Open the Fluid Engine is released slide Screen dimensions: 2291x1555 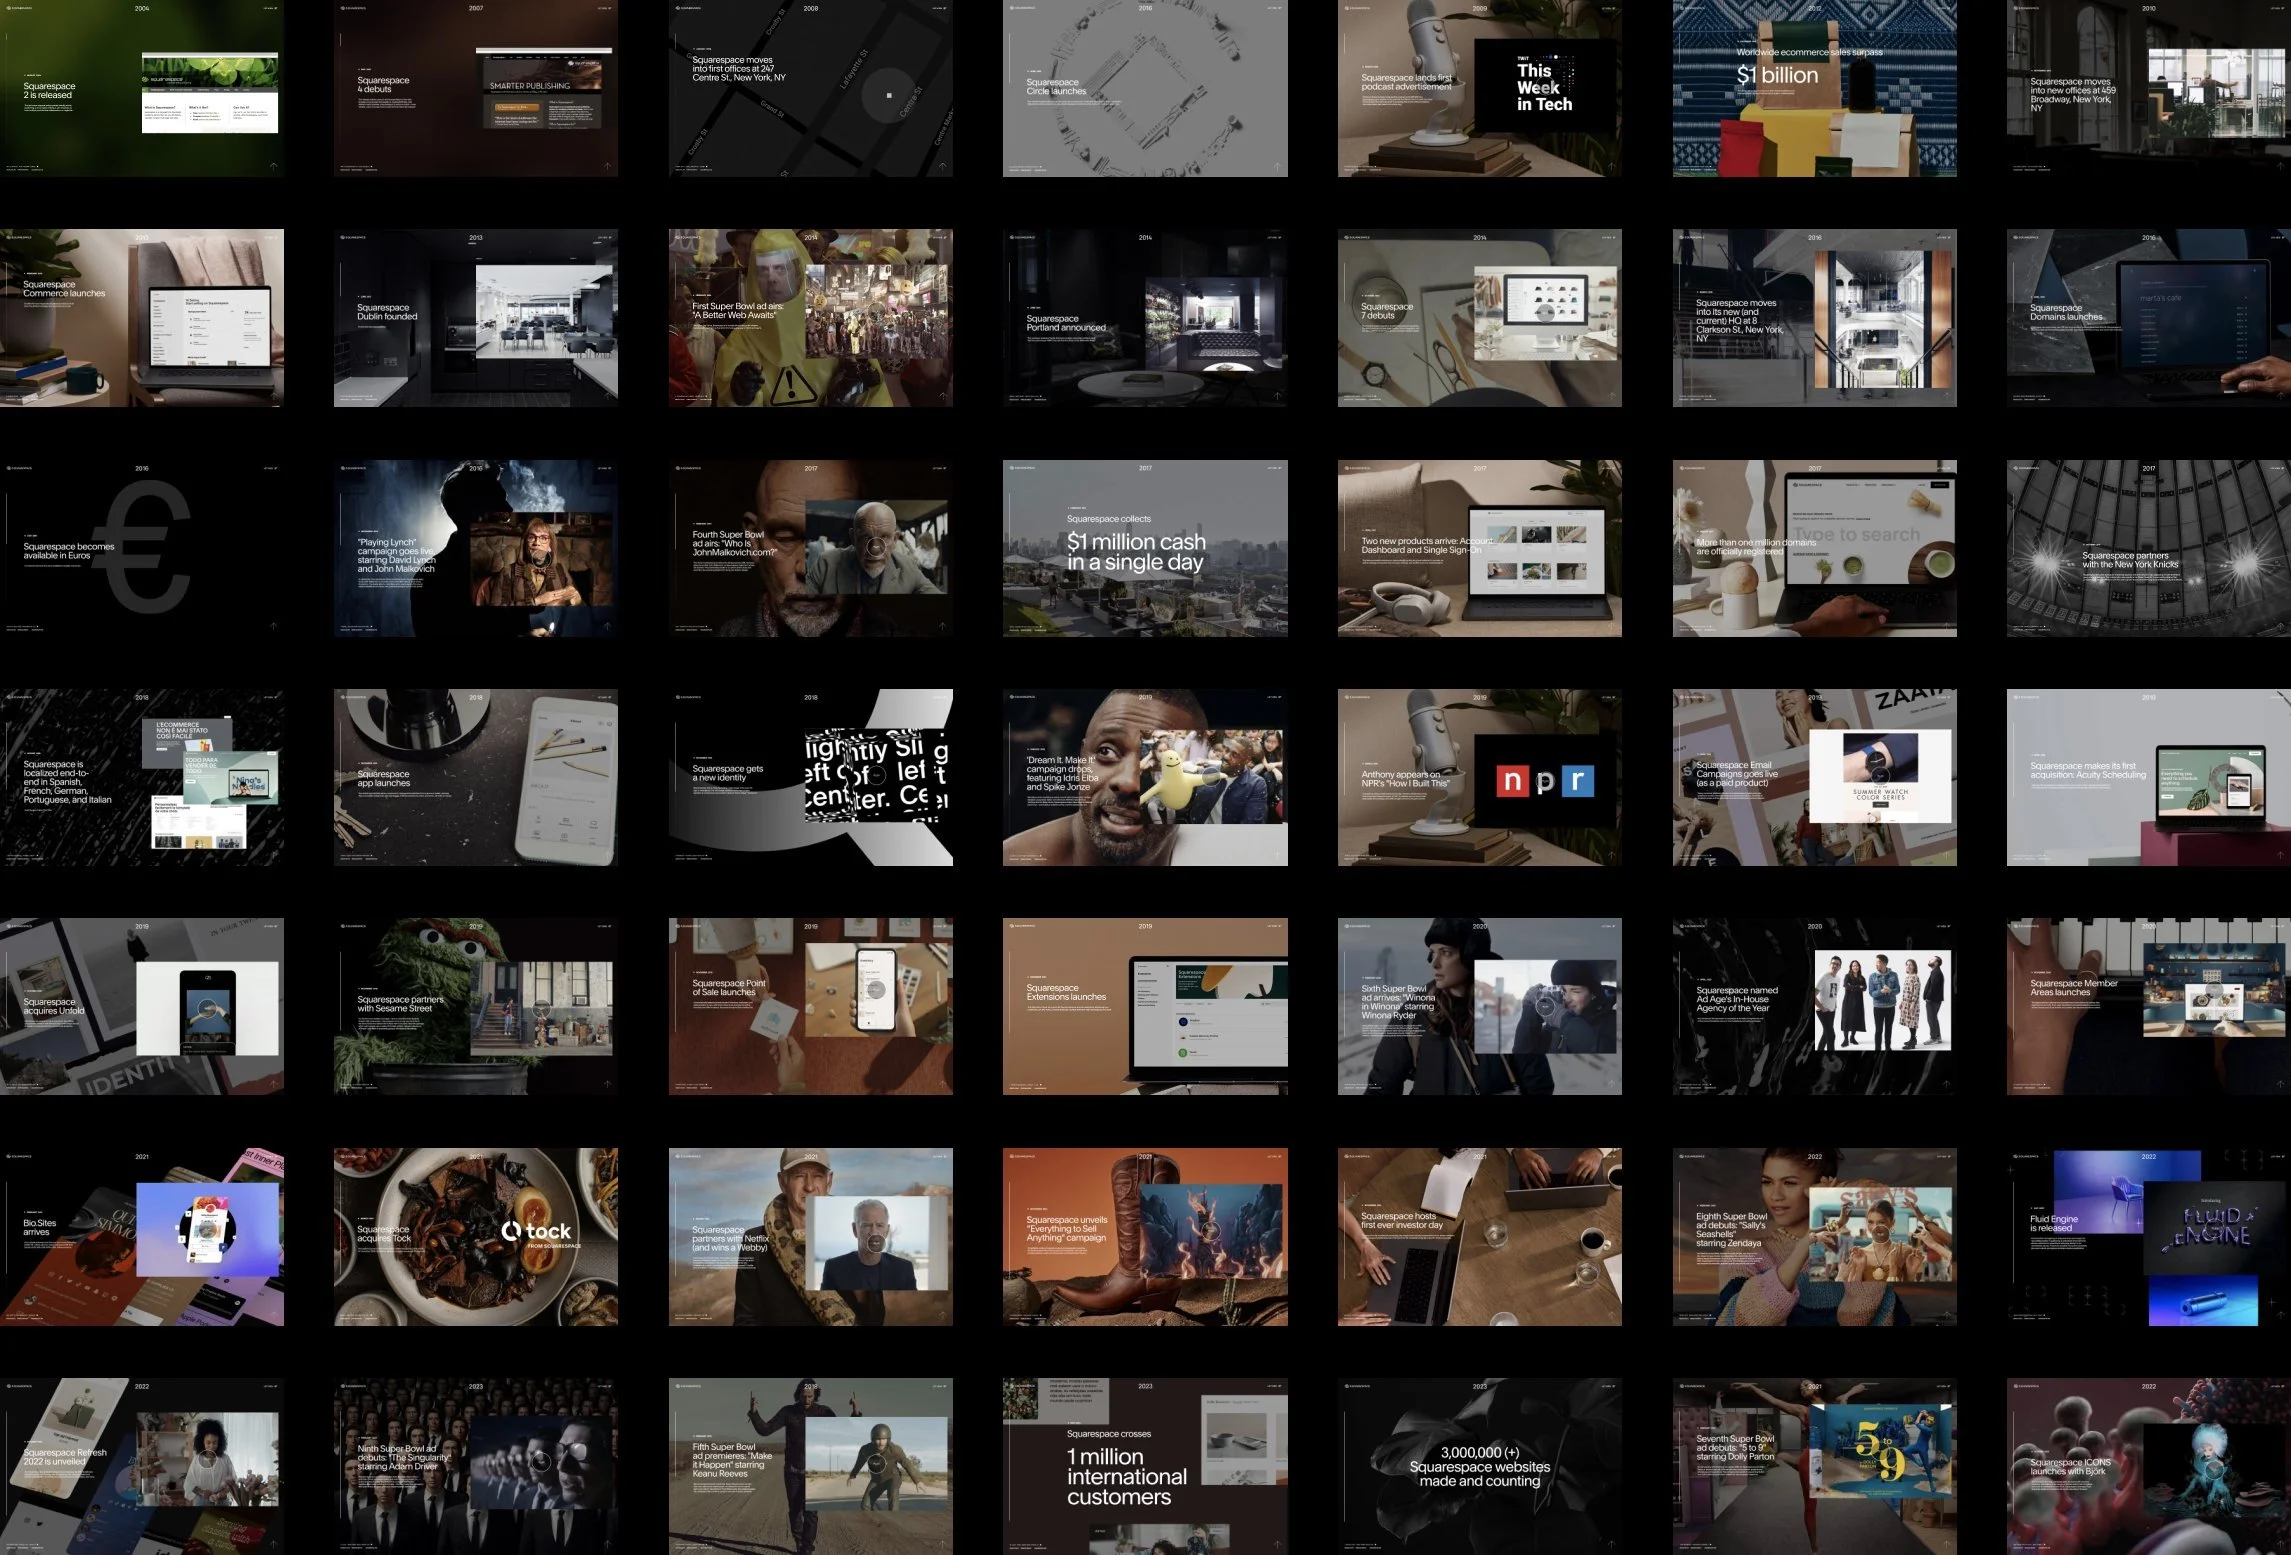(x=2148, y=1236)
